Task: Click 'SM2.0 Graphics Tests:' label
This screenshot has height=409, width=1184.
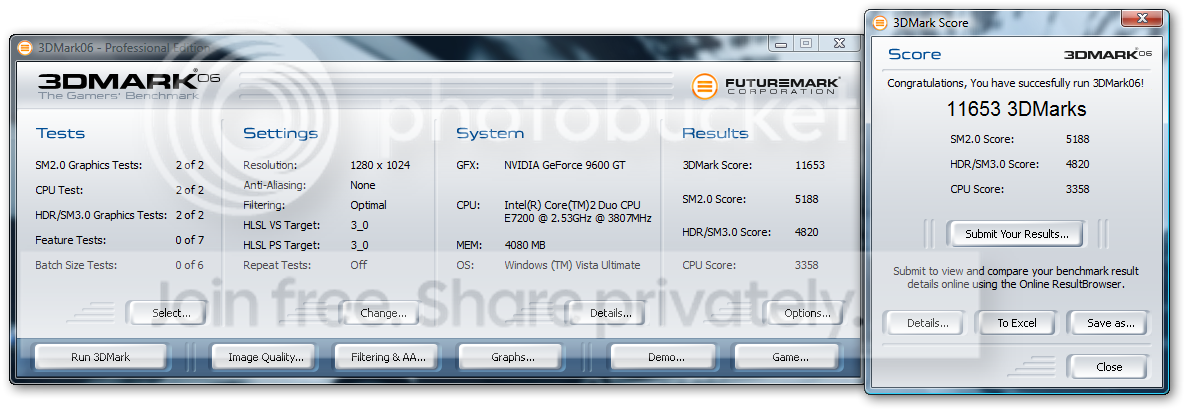Action: [88, 165]
